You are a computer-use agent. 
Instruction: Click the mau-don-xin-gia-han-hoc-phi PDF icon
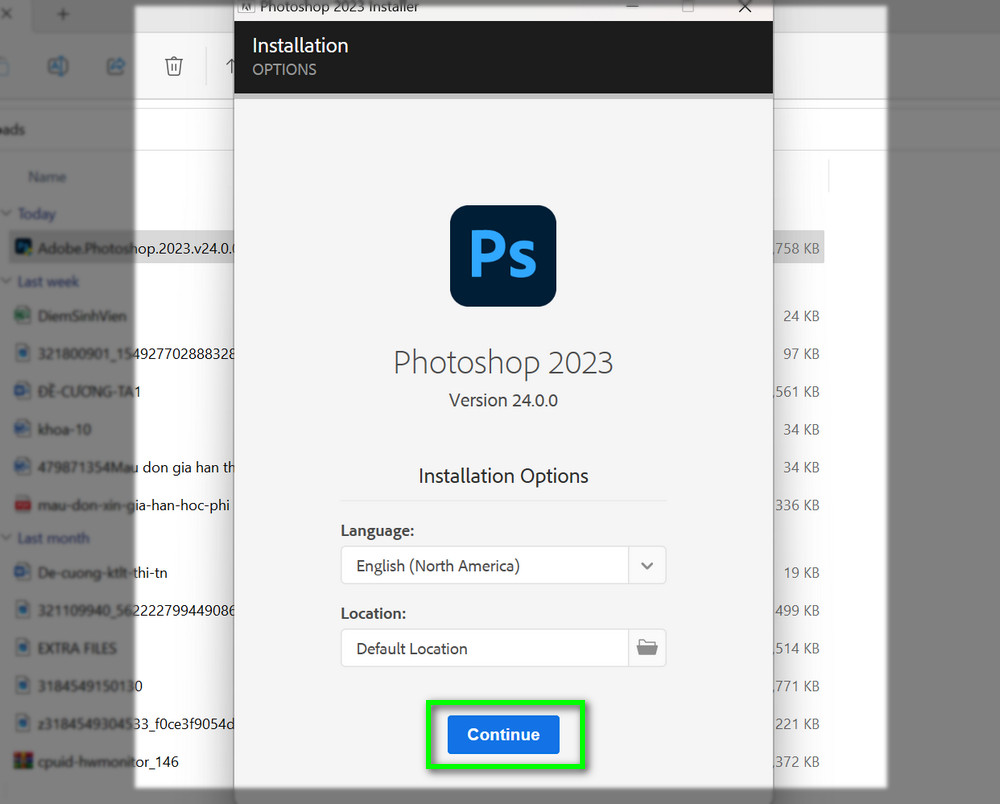click(23, 504)
